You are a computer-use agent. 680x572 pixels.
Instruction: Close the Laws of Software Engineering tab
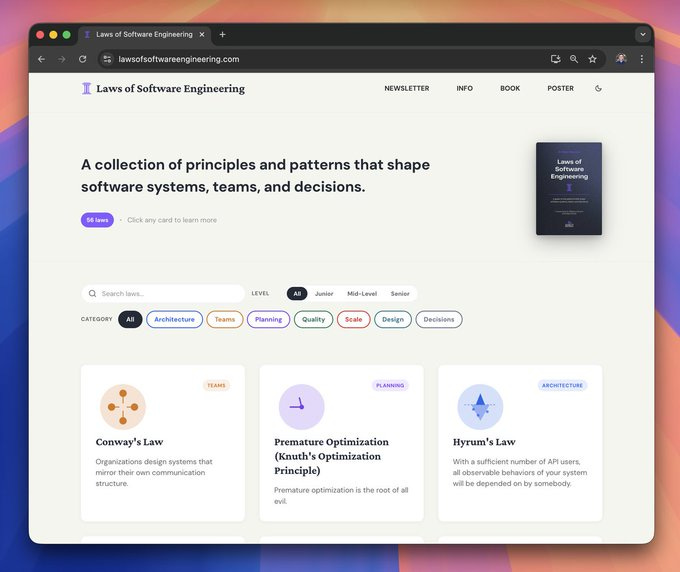click(202, 34)
